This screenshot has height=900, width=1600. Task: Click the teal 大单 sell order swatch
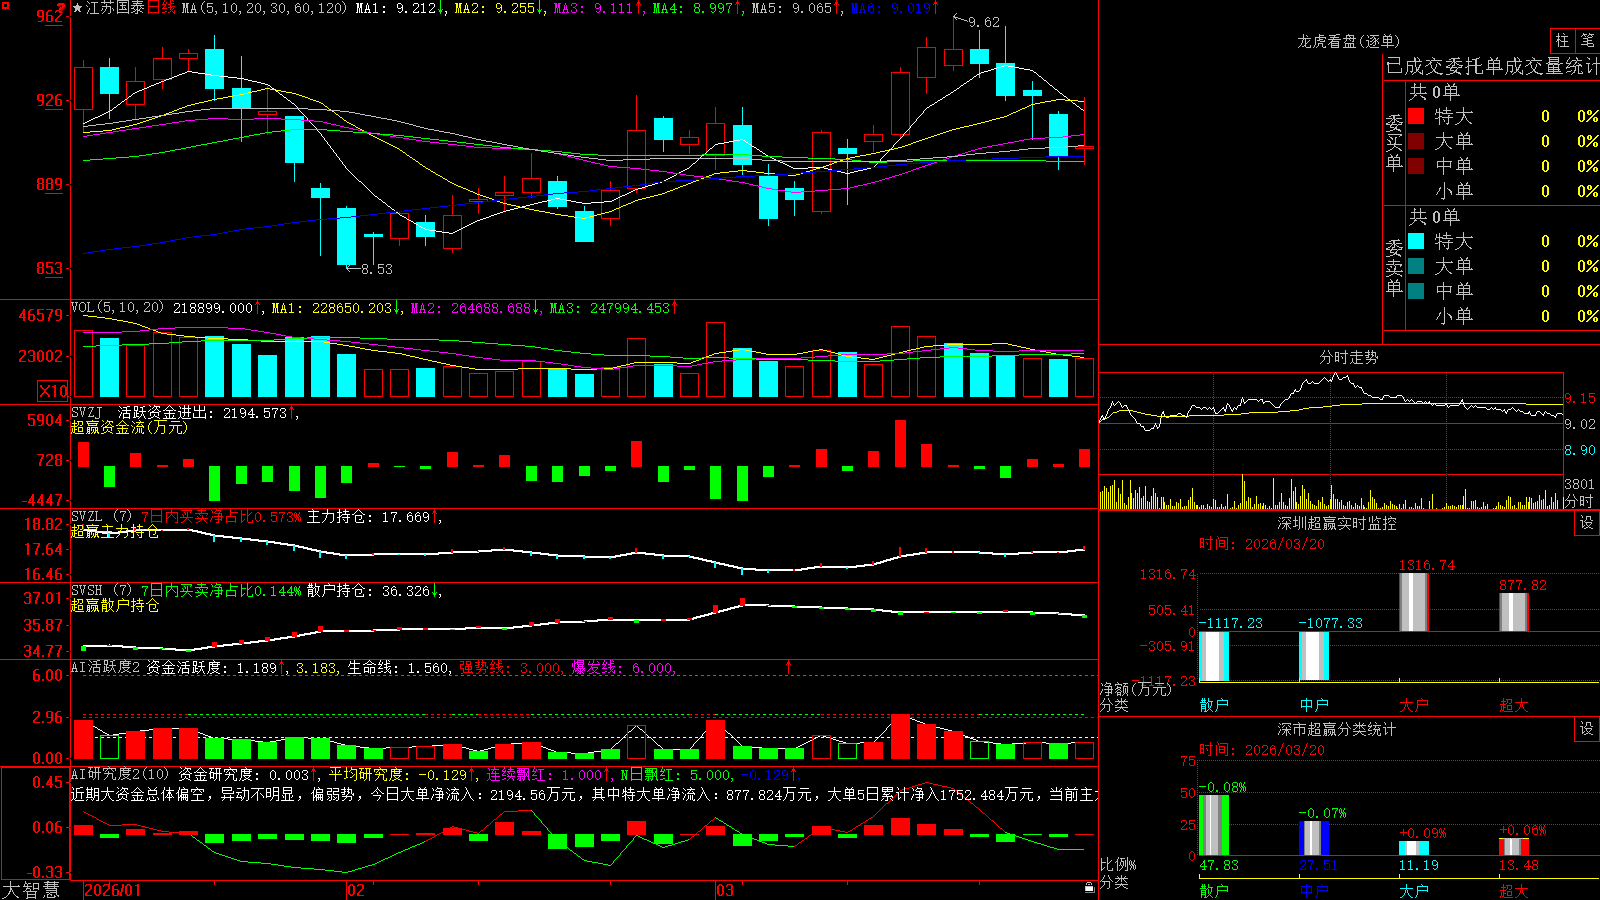pyautogui.click(x=1416, y=266)
